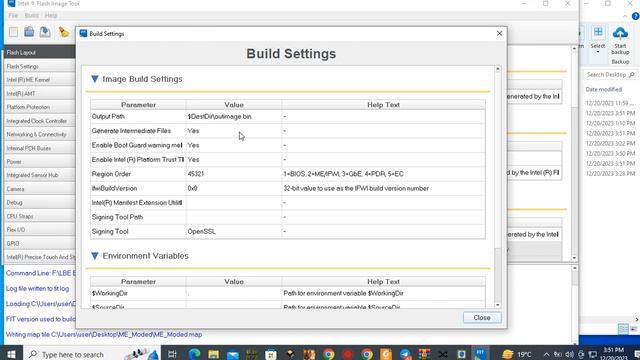Screen dimensions: 640x360
Task: Select the Debug tab
Action: (x=40, y=202)
